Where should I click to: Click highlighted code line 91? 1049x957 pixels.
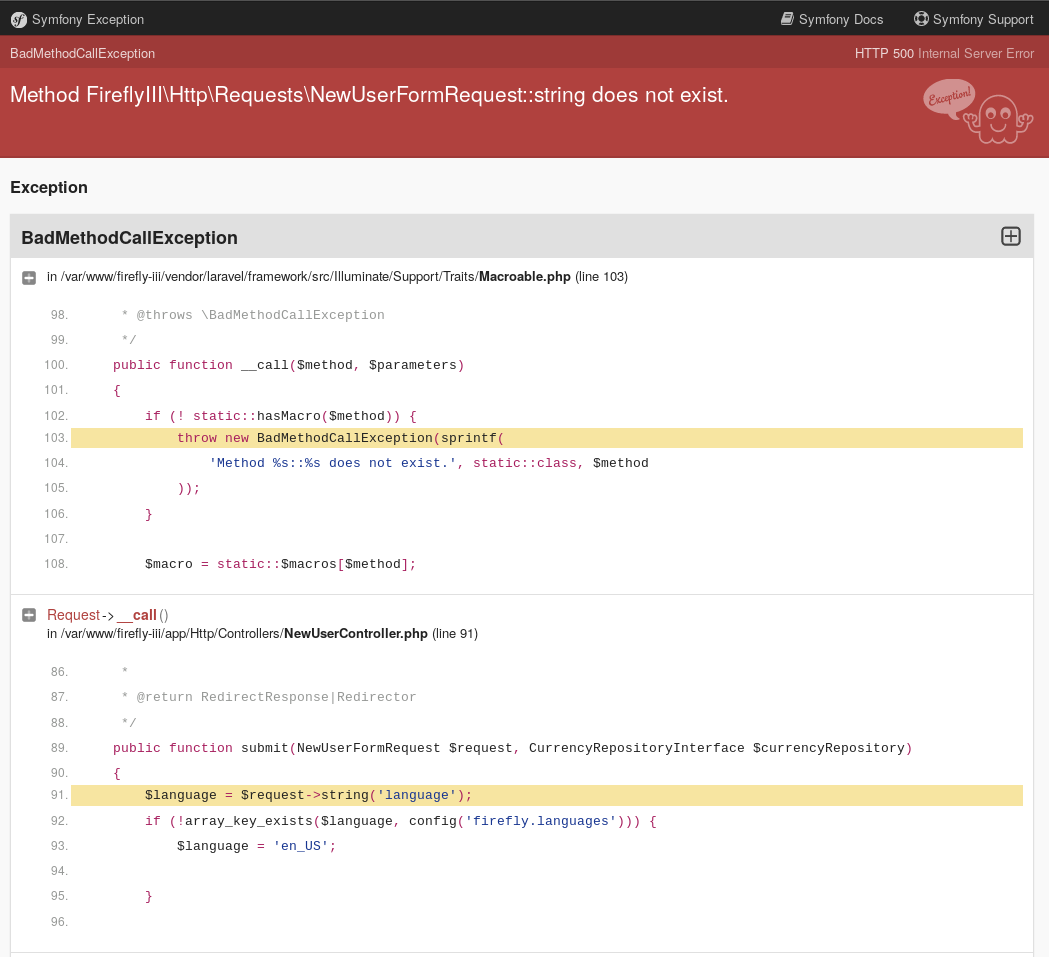pyautogui.click(x=547, y=795)
